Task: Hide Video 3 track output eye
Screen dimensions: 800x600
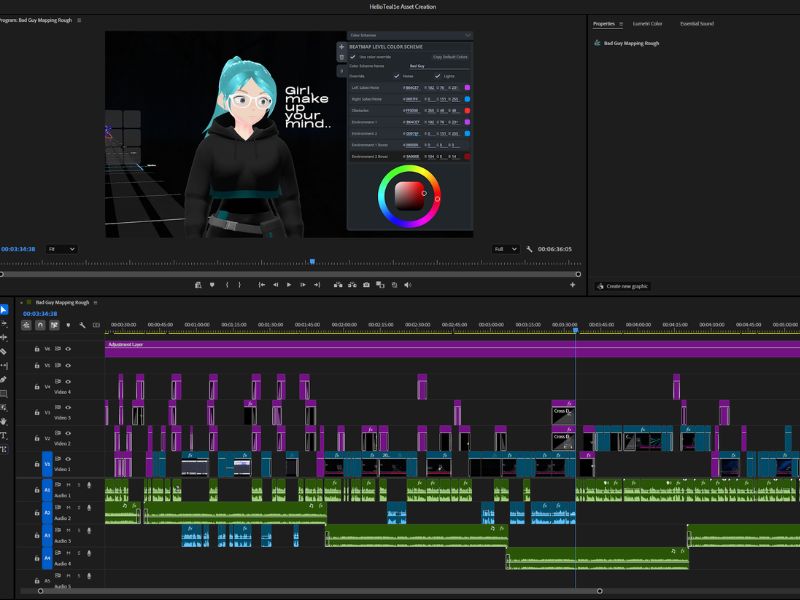Action: click(68, 407)
